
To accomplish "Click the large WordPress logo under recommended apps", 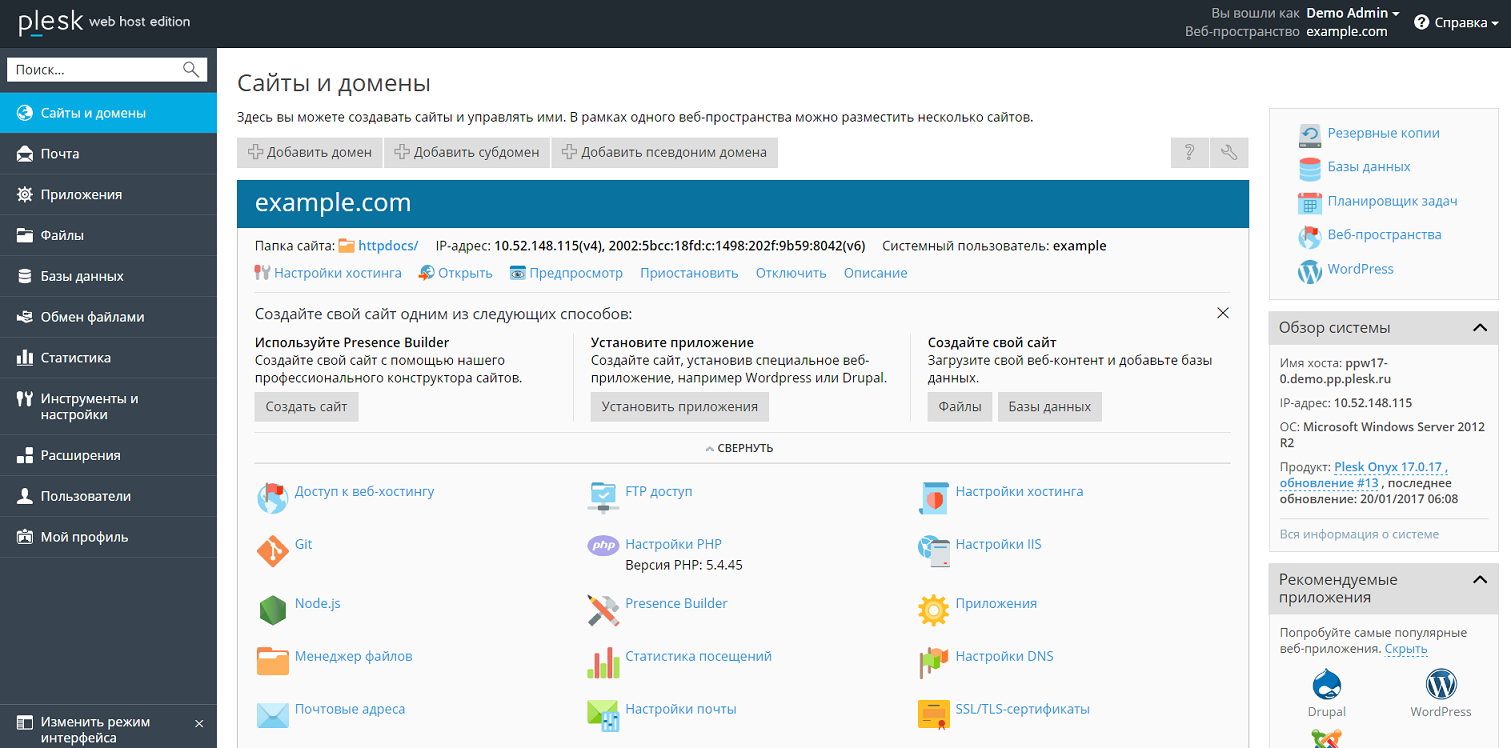I will point(1441,685).
